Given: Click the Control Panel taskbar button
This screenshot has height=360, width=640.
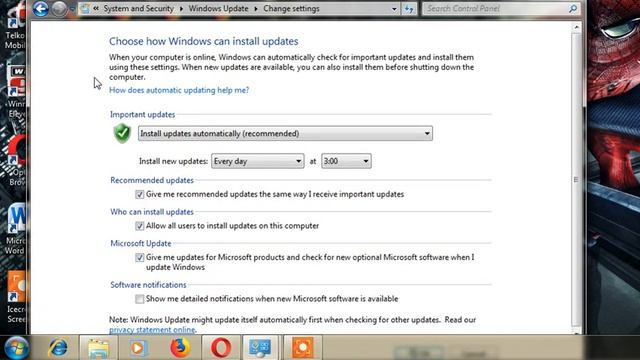Looking at the screenshot, I should [x=260, y=348].
